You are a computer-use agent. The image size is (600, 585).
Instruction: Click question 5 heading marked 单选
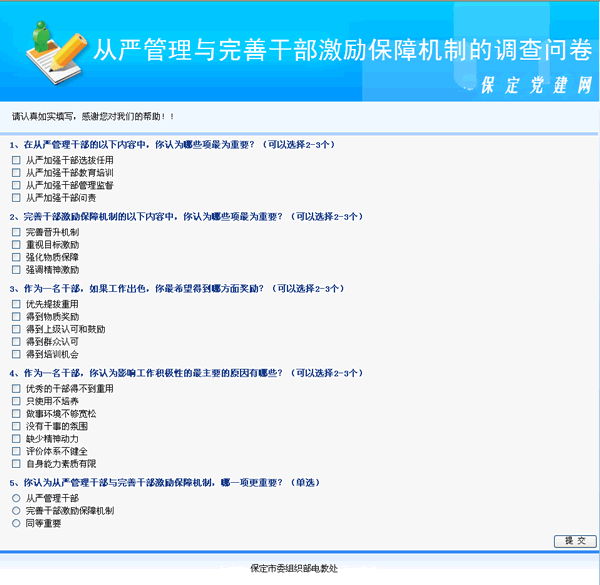pos(165,482)
